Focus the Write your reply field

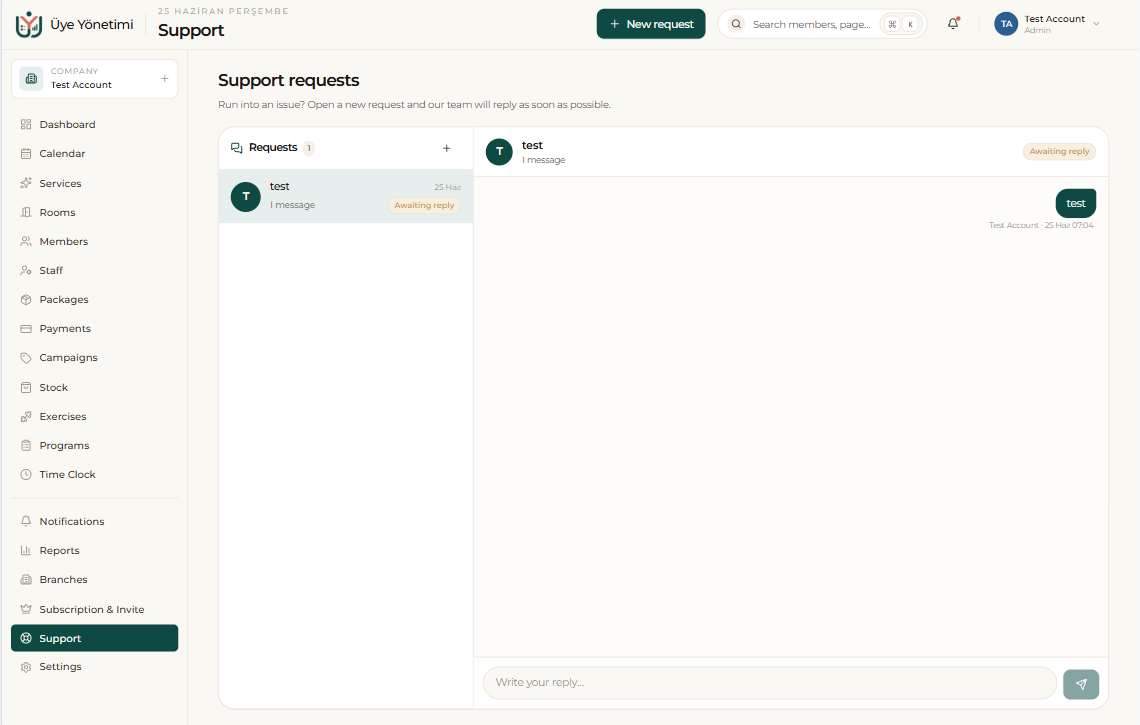(x=769, y=683)
